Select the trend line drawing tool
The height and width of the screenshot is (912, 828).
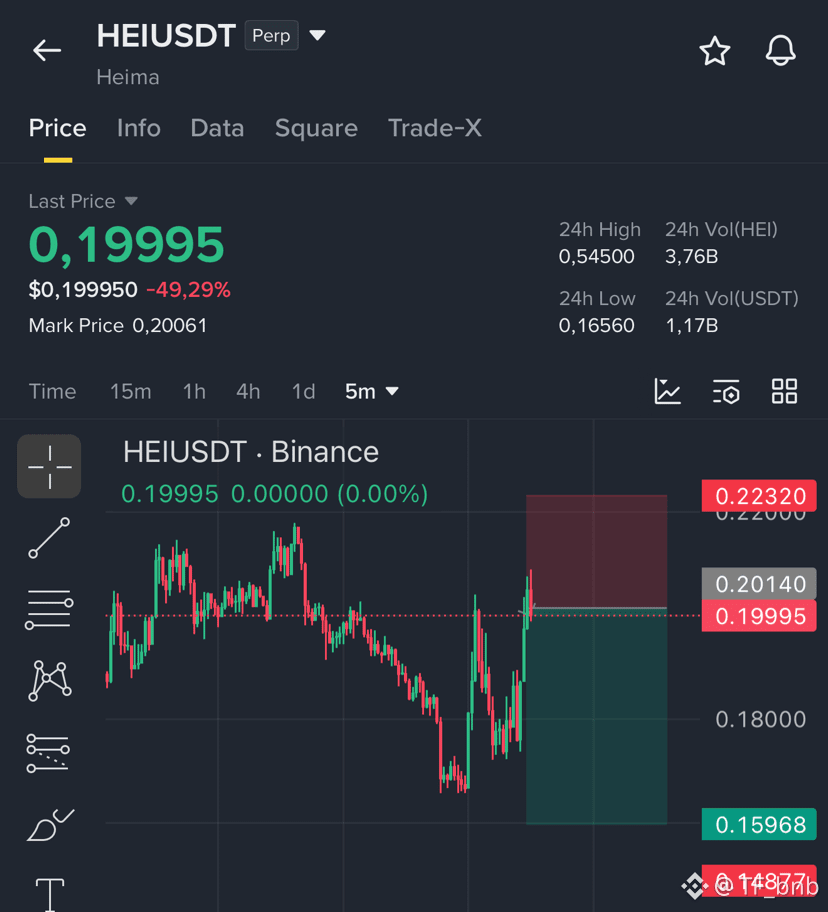click(49, 538)
